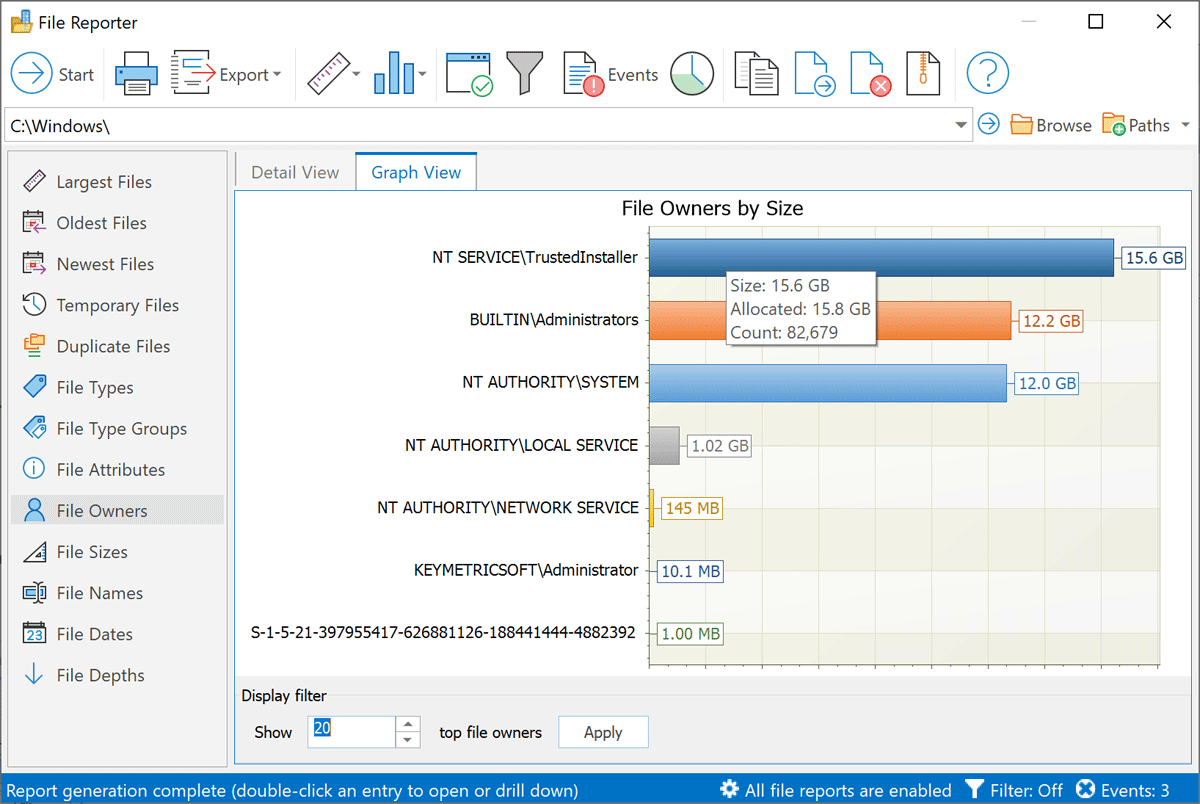This screenshot has width=1200, height=804.
Task: Select File Owners in the sidebar
Action: coord(117,510)
